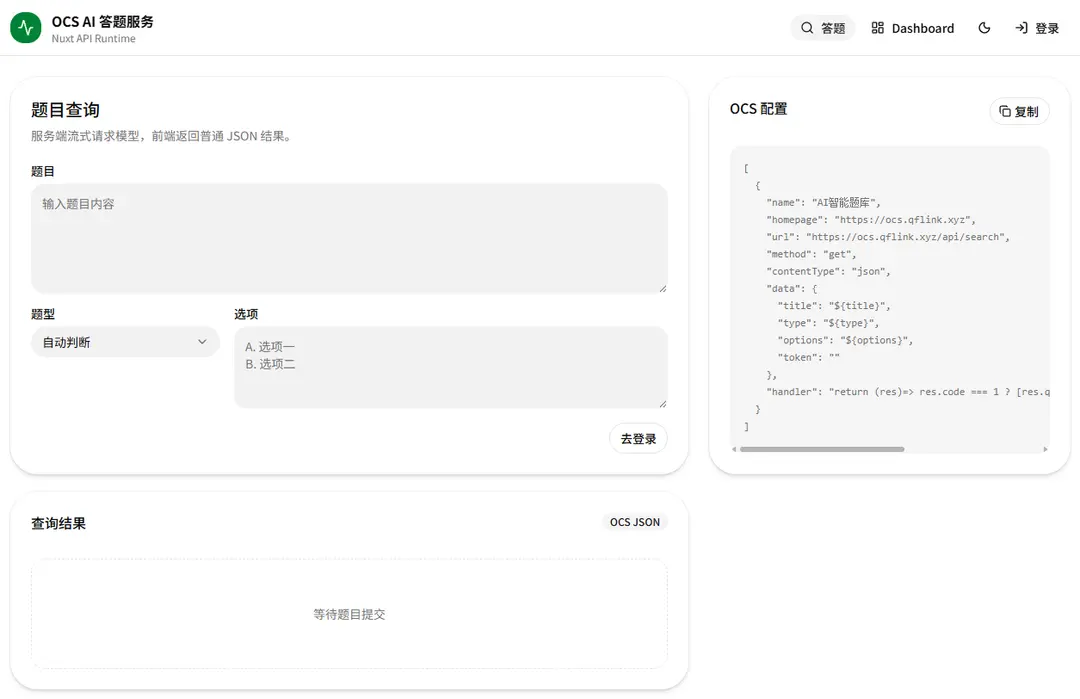The image size is (1080, 699).
Task: Copy the OCS config with 复制 button
Action: coord(1019,112)
